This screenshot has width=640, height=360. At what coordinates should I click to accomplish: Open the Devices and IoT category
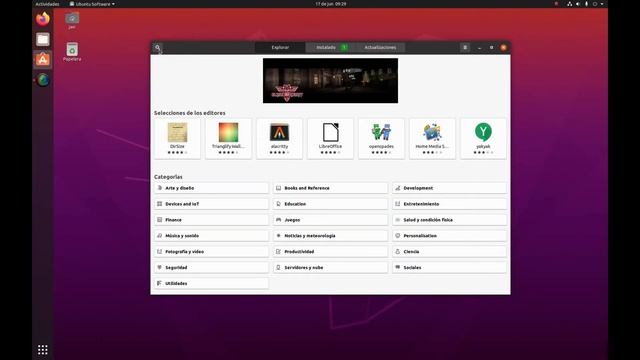(211, 204)
